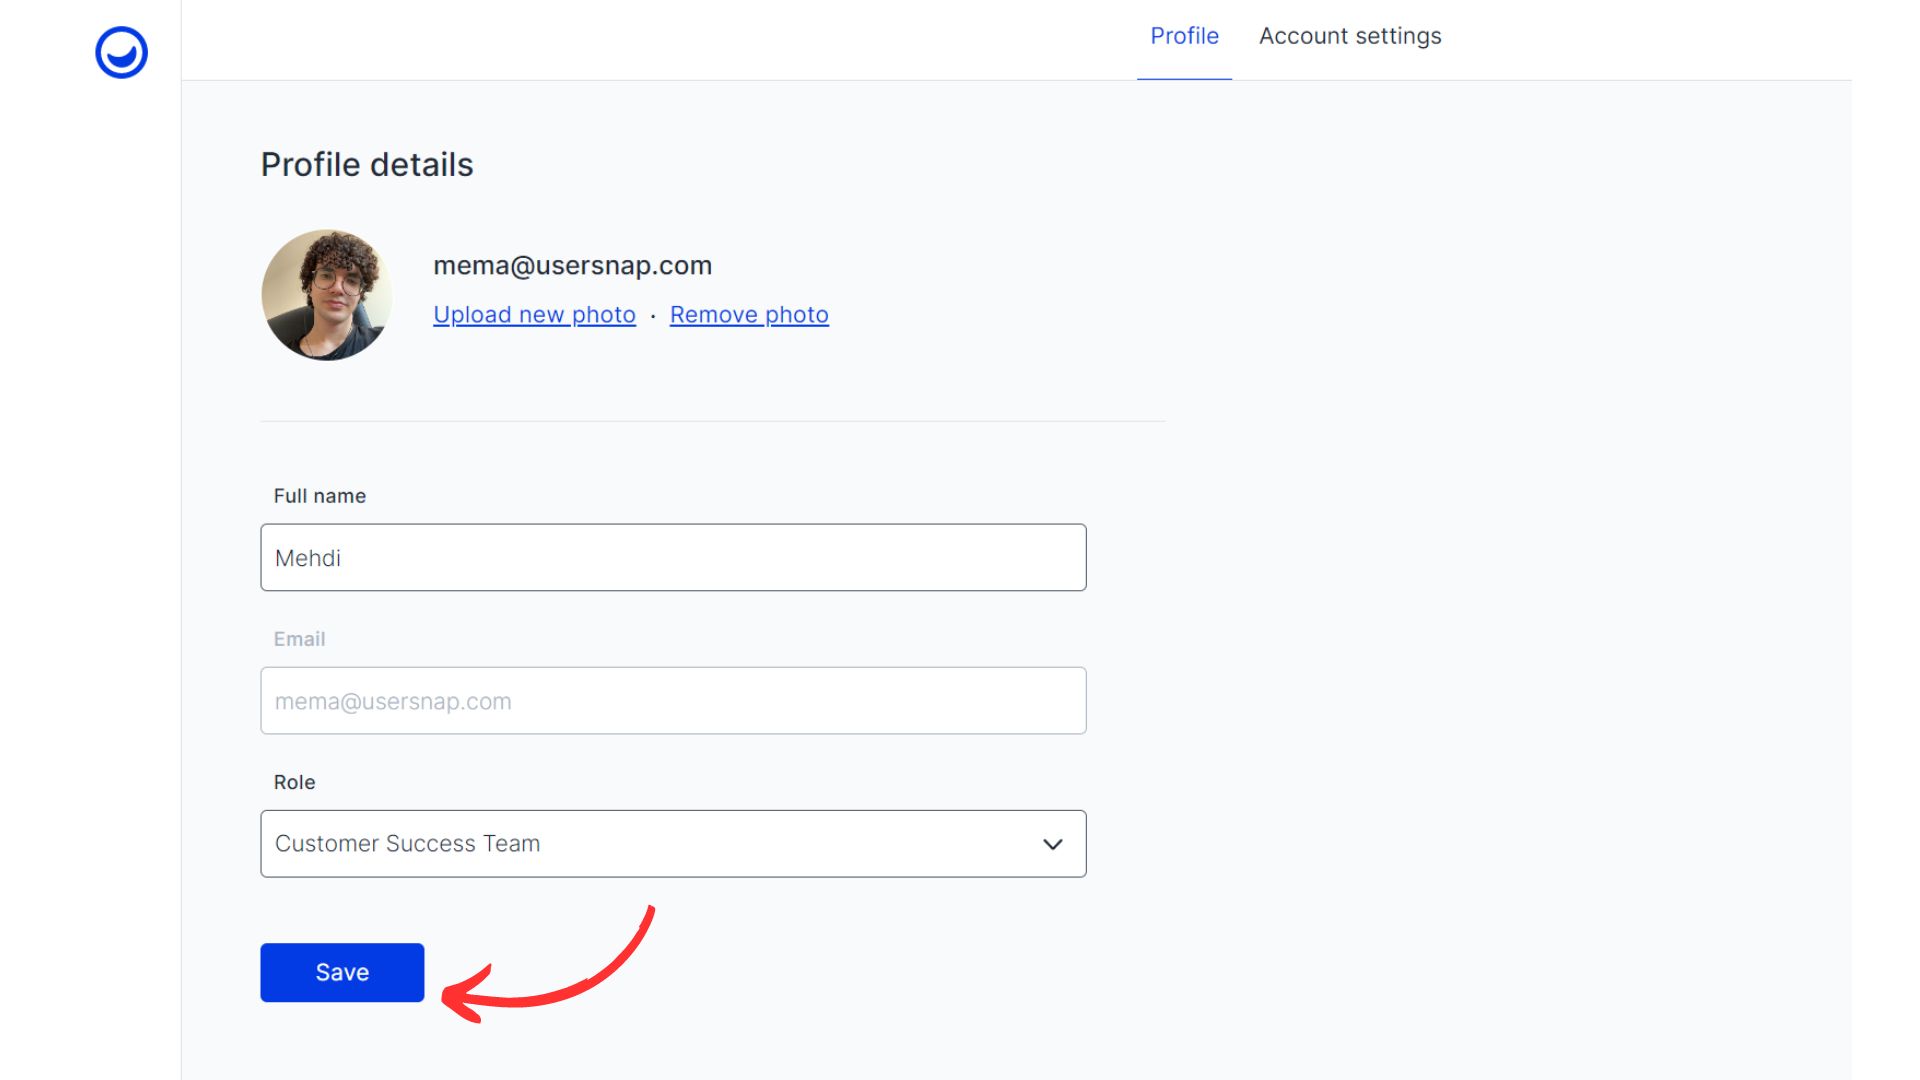Click the Usersnap logo icon
The width and height of the screenshot is (1920, 1080).
pos(121,52)
